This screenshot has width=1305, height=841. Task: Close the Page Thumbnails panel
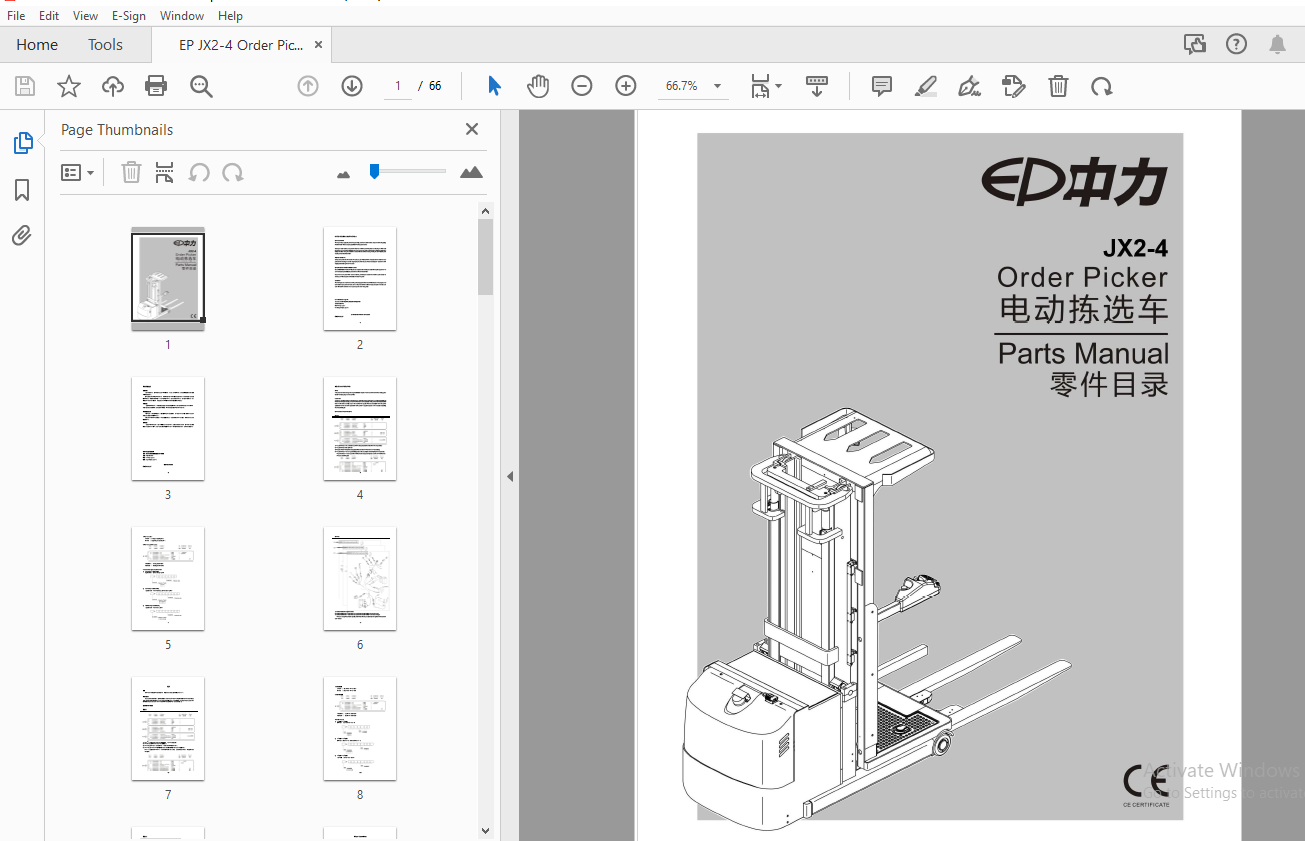(472, 129)
